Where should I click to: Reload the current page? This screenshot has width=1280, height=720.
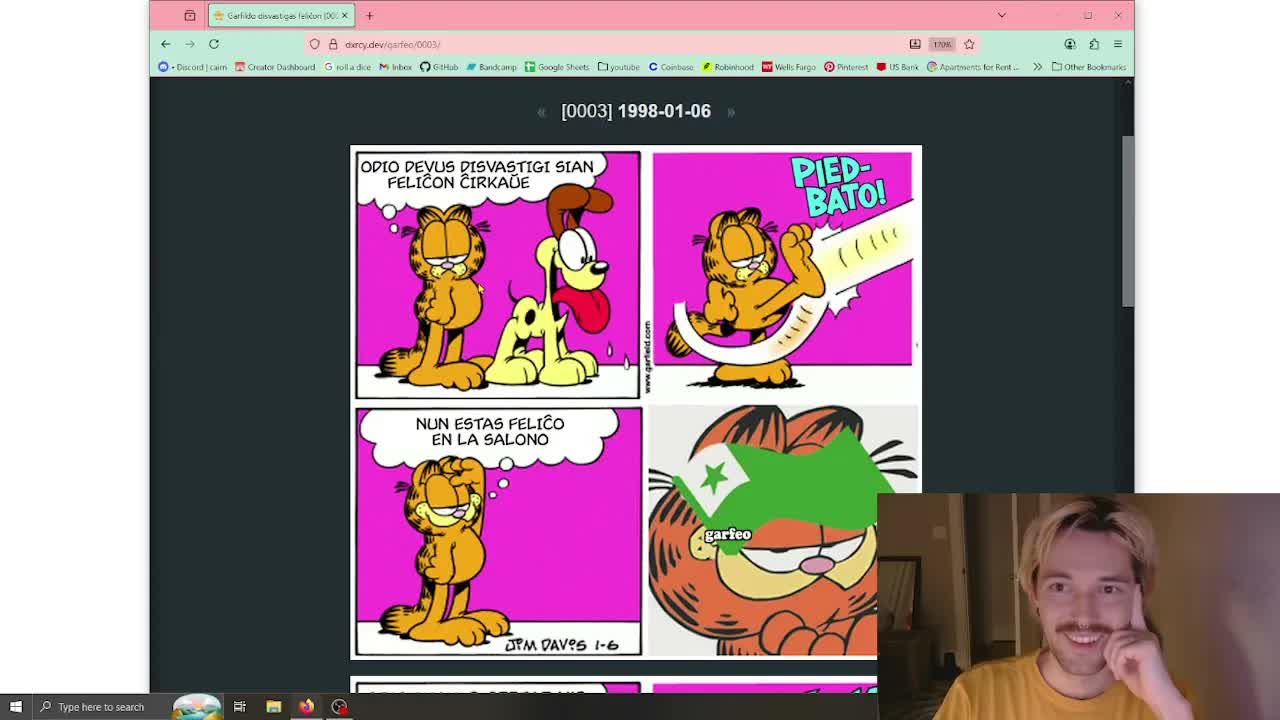pyautogui.click(x=214, y=44)
